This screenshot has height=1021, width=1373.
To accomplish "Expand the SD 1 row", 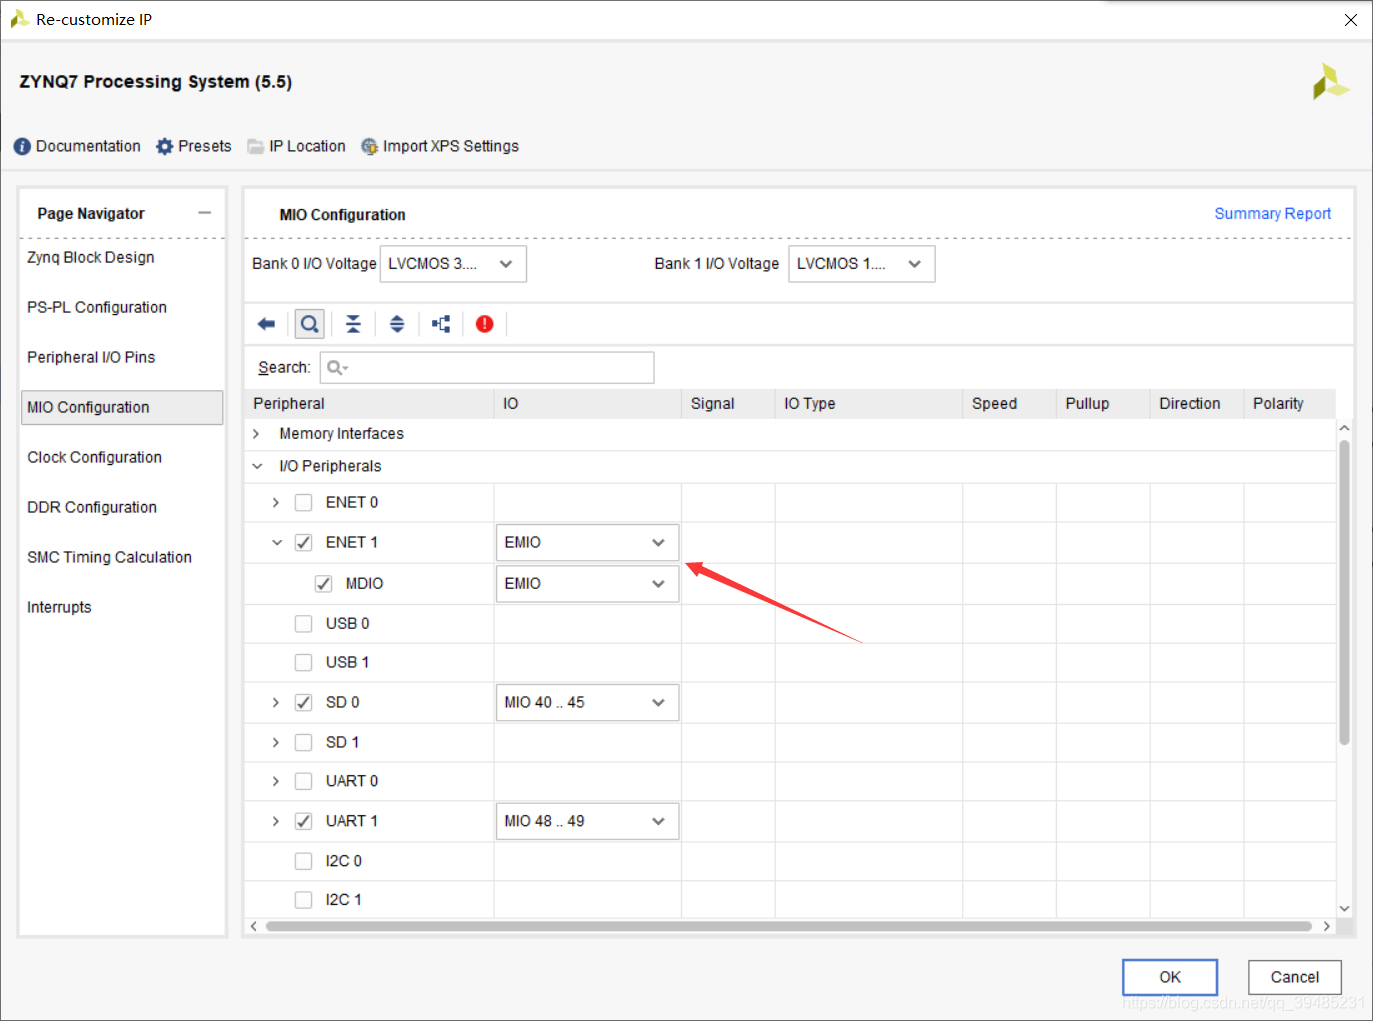I will (276, 743).
